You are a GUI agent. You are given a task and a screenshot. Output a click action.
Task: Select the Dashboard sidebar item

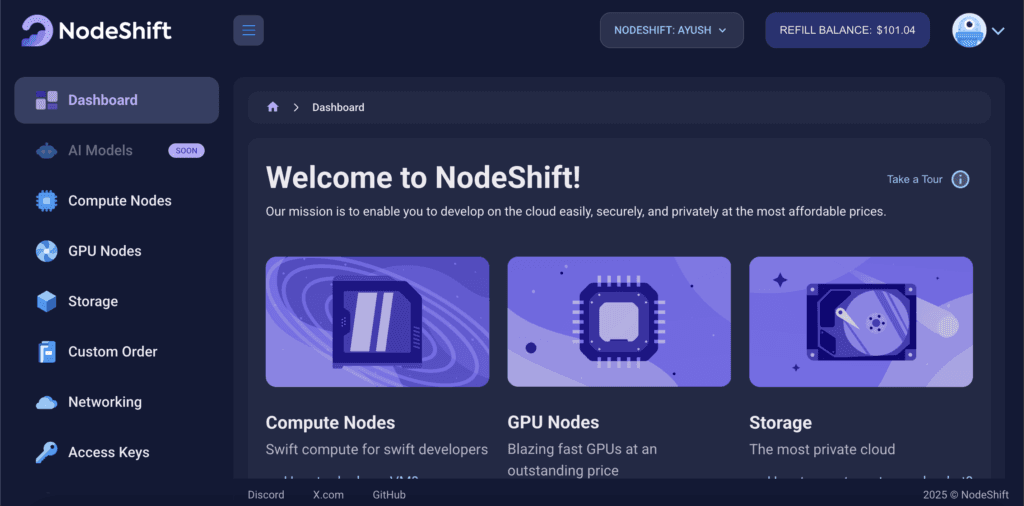coord(116,100)
